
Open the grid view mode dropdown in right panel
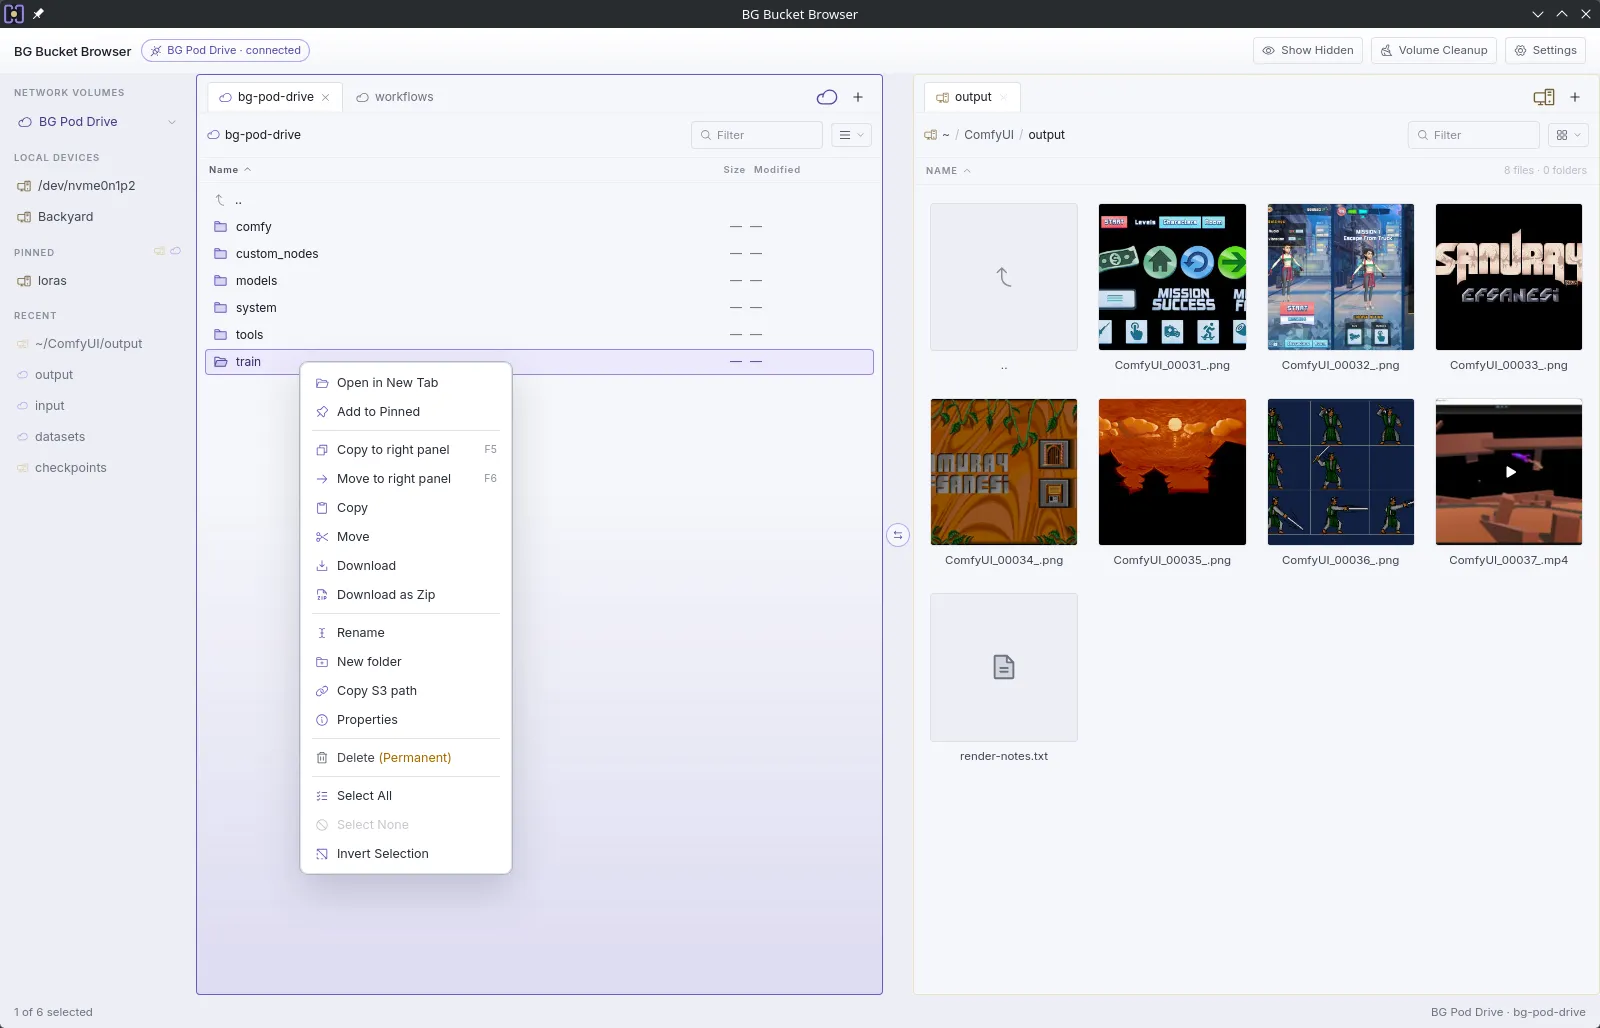coord(1568,135)
